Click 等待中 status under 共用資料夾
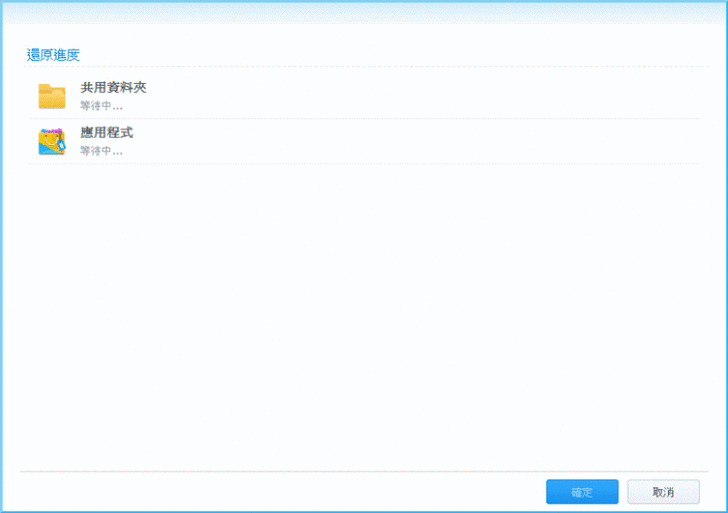728x513 pixels. pyautogui.click(x=101, y=106)
